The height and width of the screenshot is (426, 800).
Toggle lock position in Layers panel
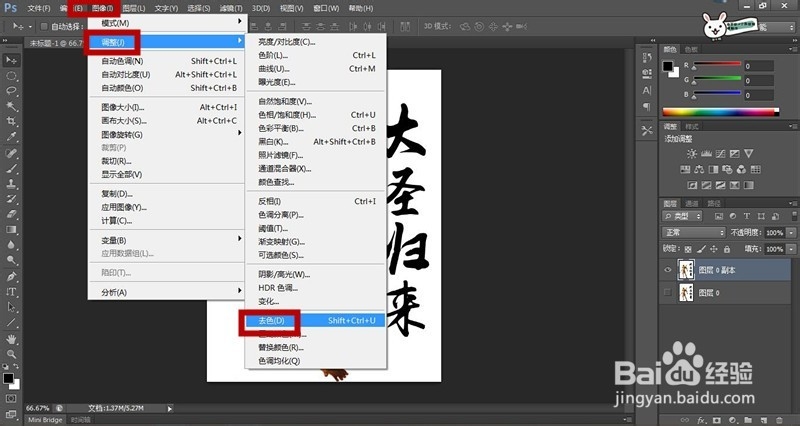tap(714, 249)
